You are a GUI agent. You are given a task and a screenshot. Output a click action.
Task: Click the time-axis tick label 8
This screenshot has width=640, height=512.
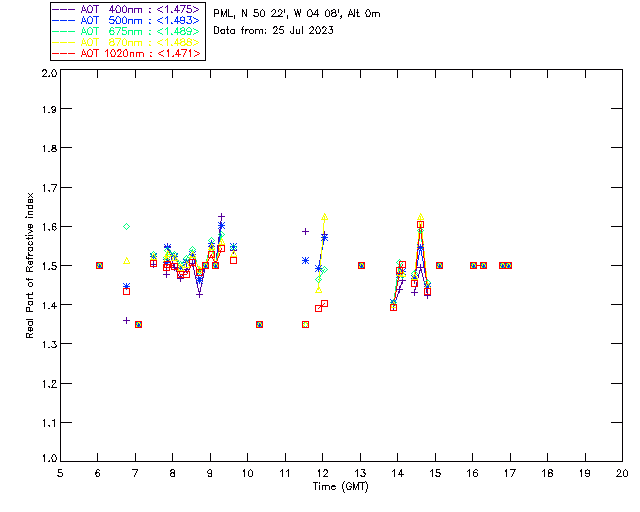[172, 473]
